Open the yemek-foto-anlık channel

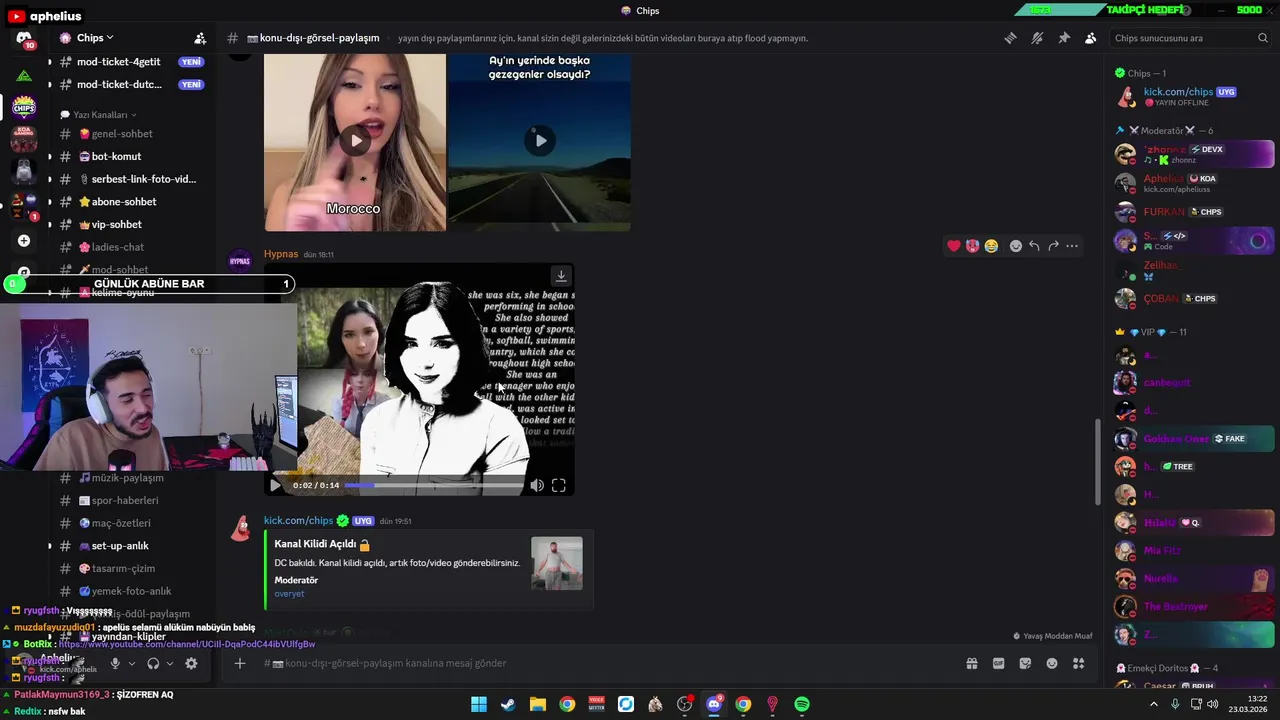click(x=130, y=591)
